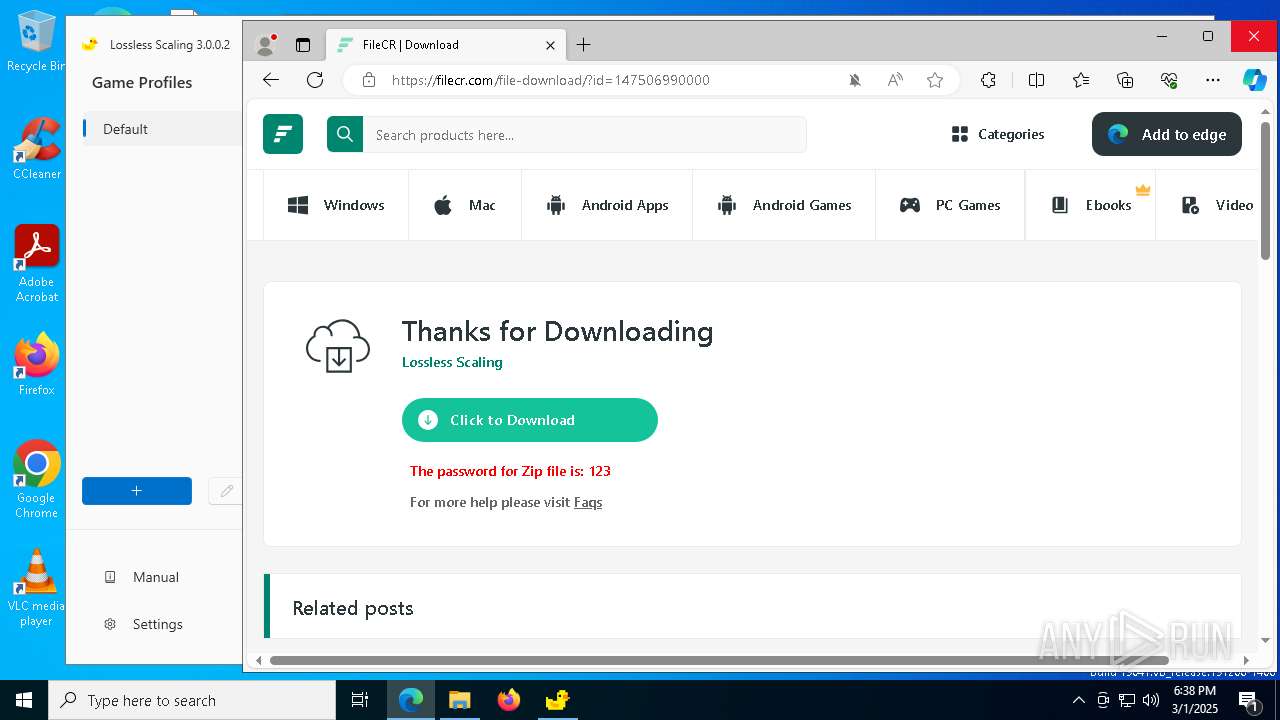1280x720 pixels.
Task: Click the pencil edit profile icon
Action: coord(226,491)
